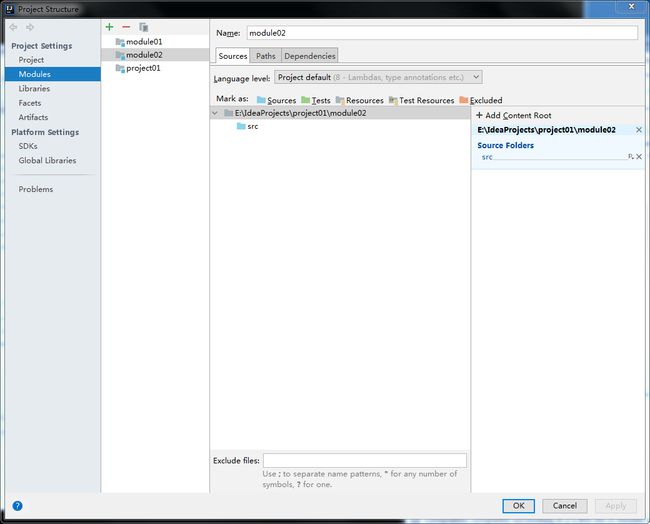Open Modules under Project Settings
Image resolution: width=650 pixels, height=524 pixels.
53,74
